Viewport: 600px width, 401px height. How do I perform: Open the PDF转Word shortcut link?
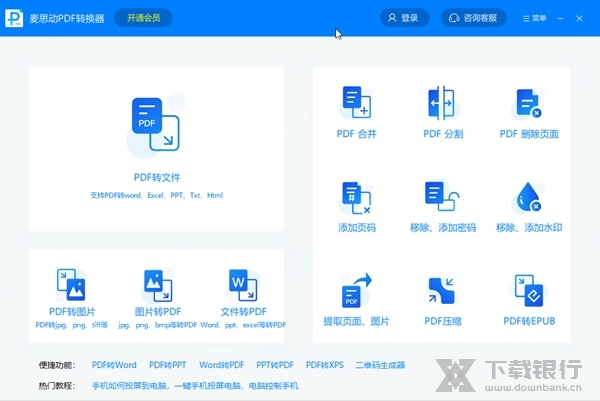coord(114,365)
